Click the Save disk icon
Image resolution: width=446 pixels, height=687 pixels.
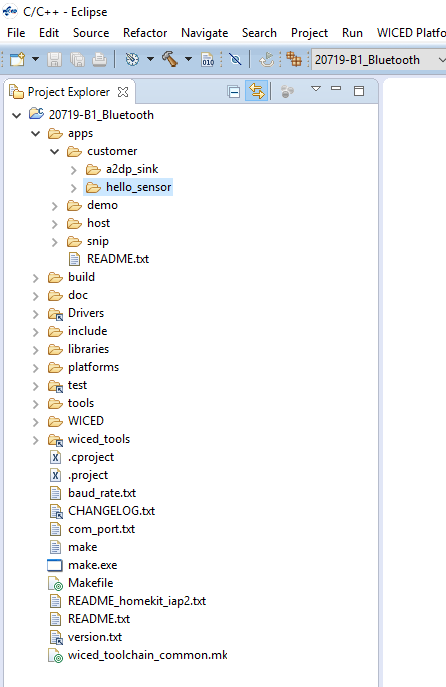54,60
